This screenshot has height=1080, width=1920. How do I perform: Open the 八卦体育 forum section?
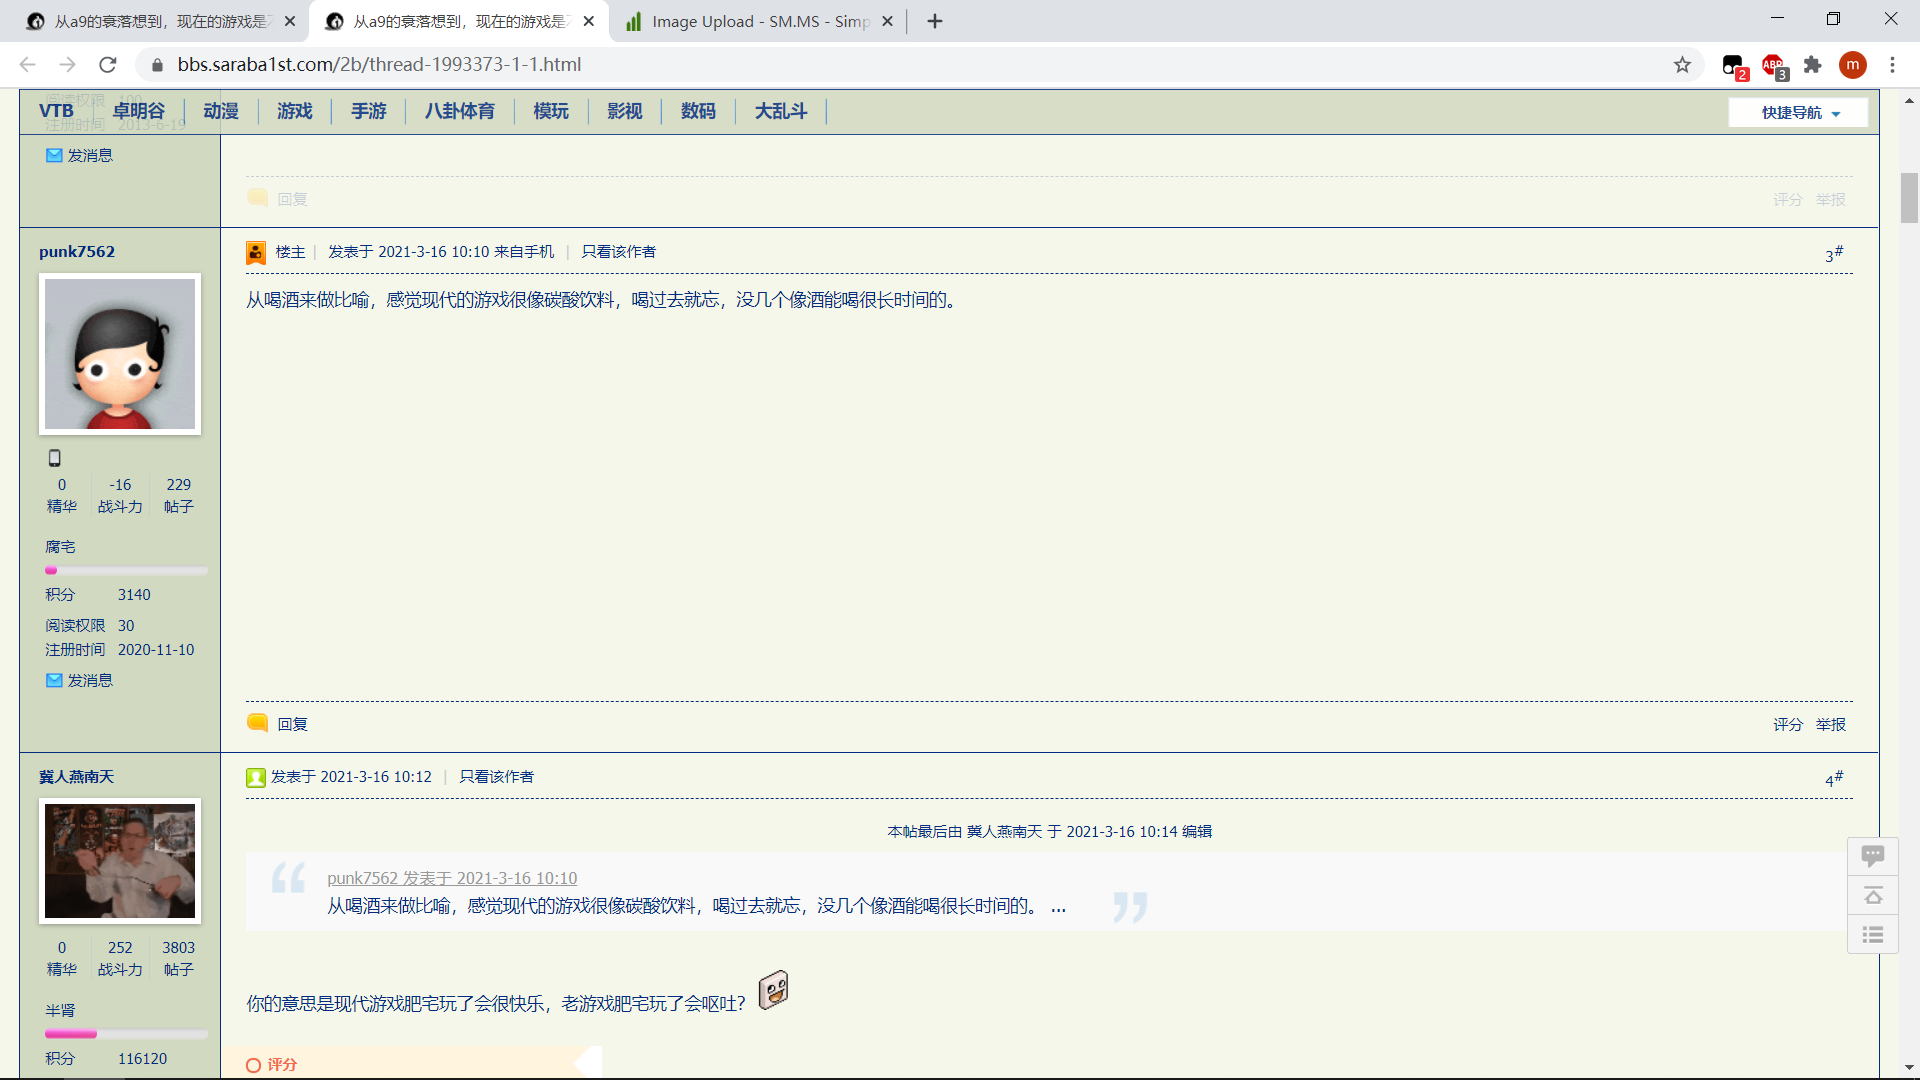pos(459,111)
